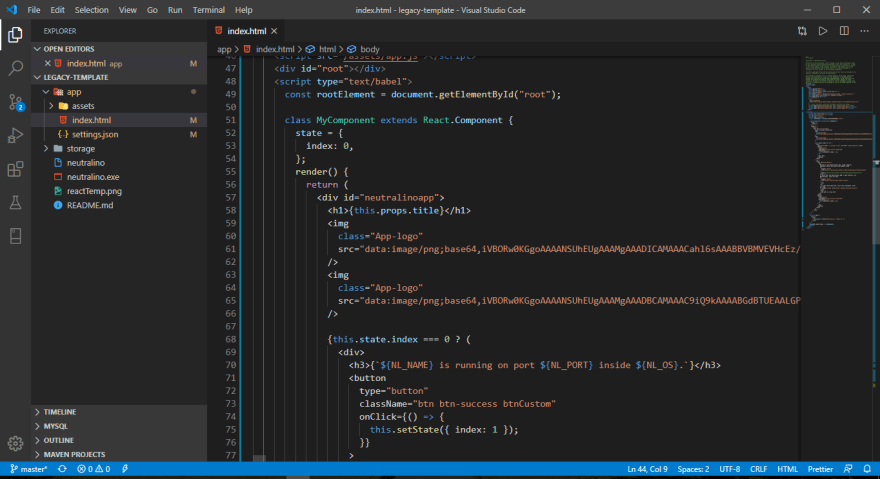
Task: Select neutralino.exe in explorer
Action: coord(119,176)
